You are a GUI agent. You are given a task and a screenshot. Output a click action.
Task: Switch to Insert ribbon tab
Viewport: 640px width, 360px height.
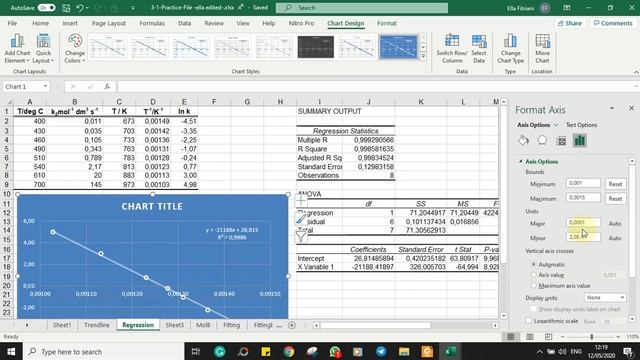[70, 23]
